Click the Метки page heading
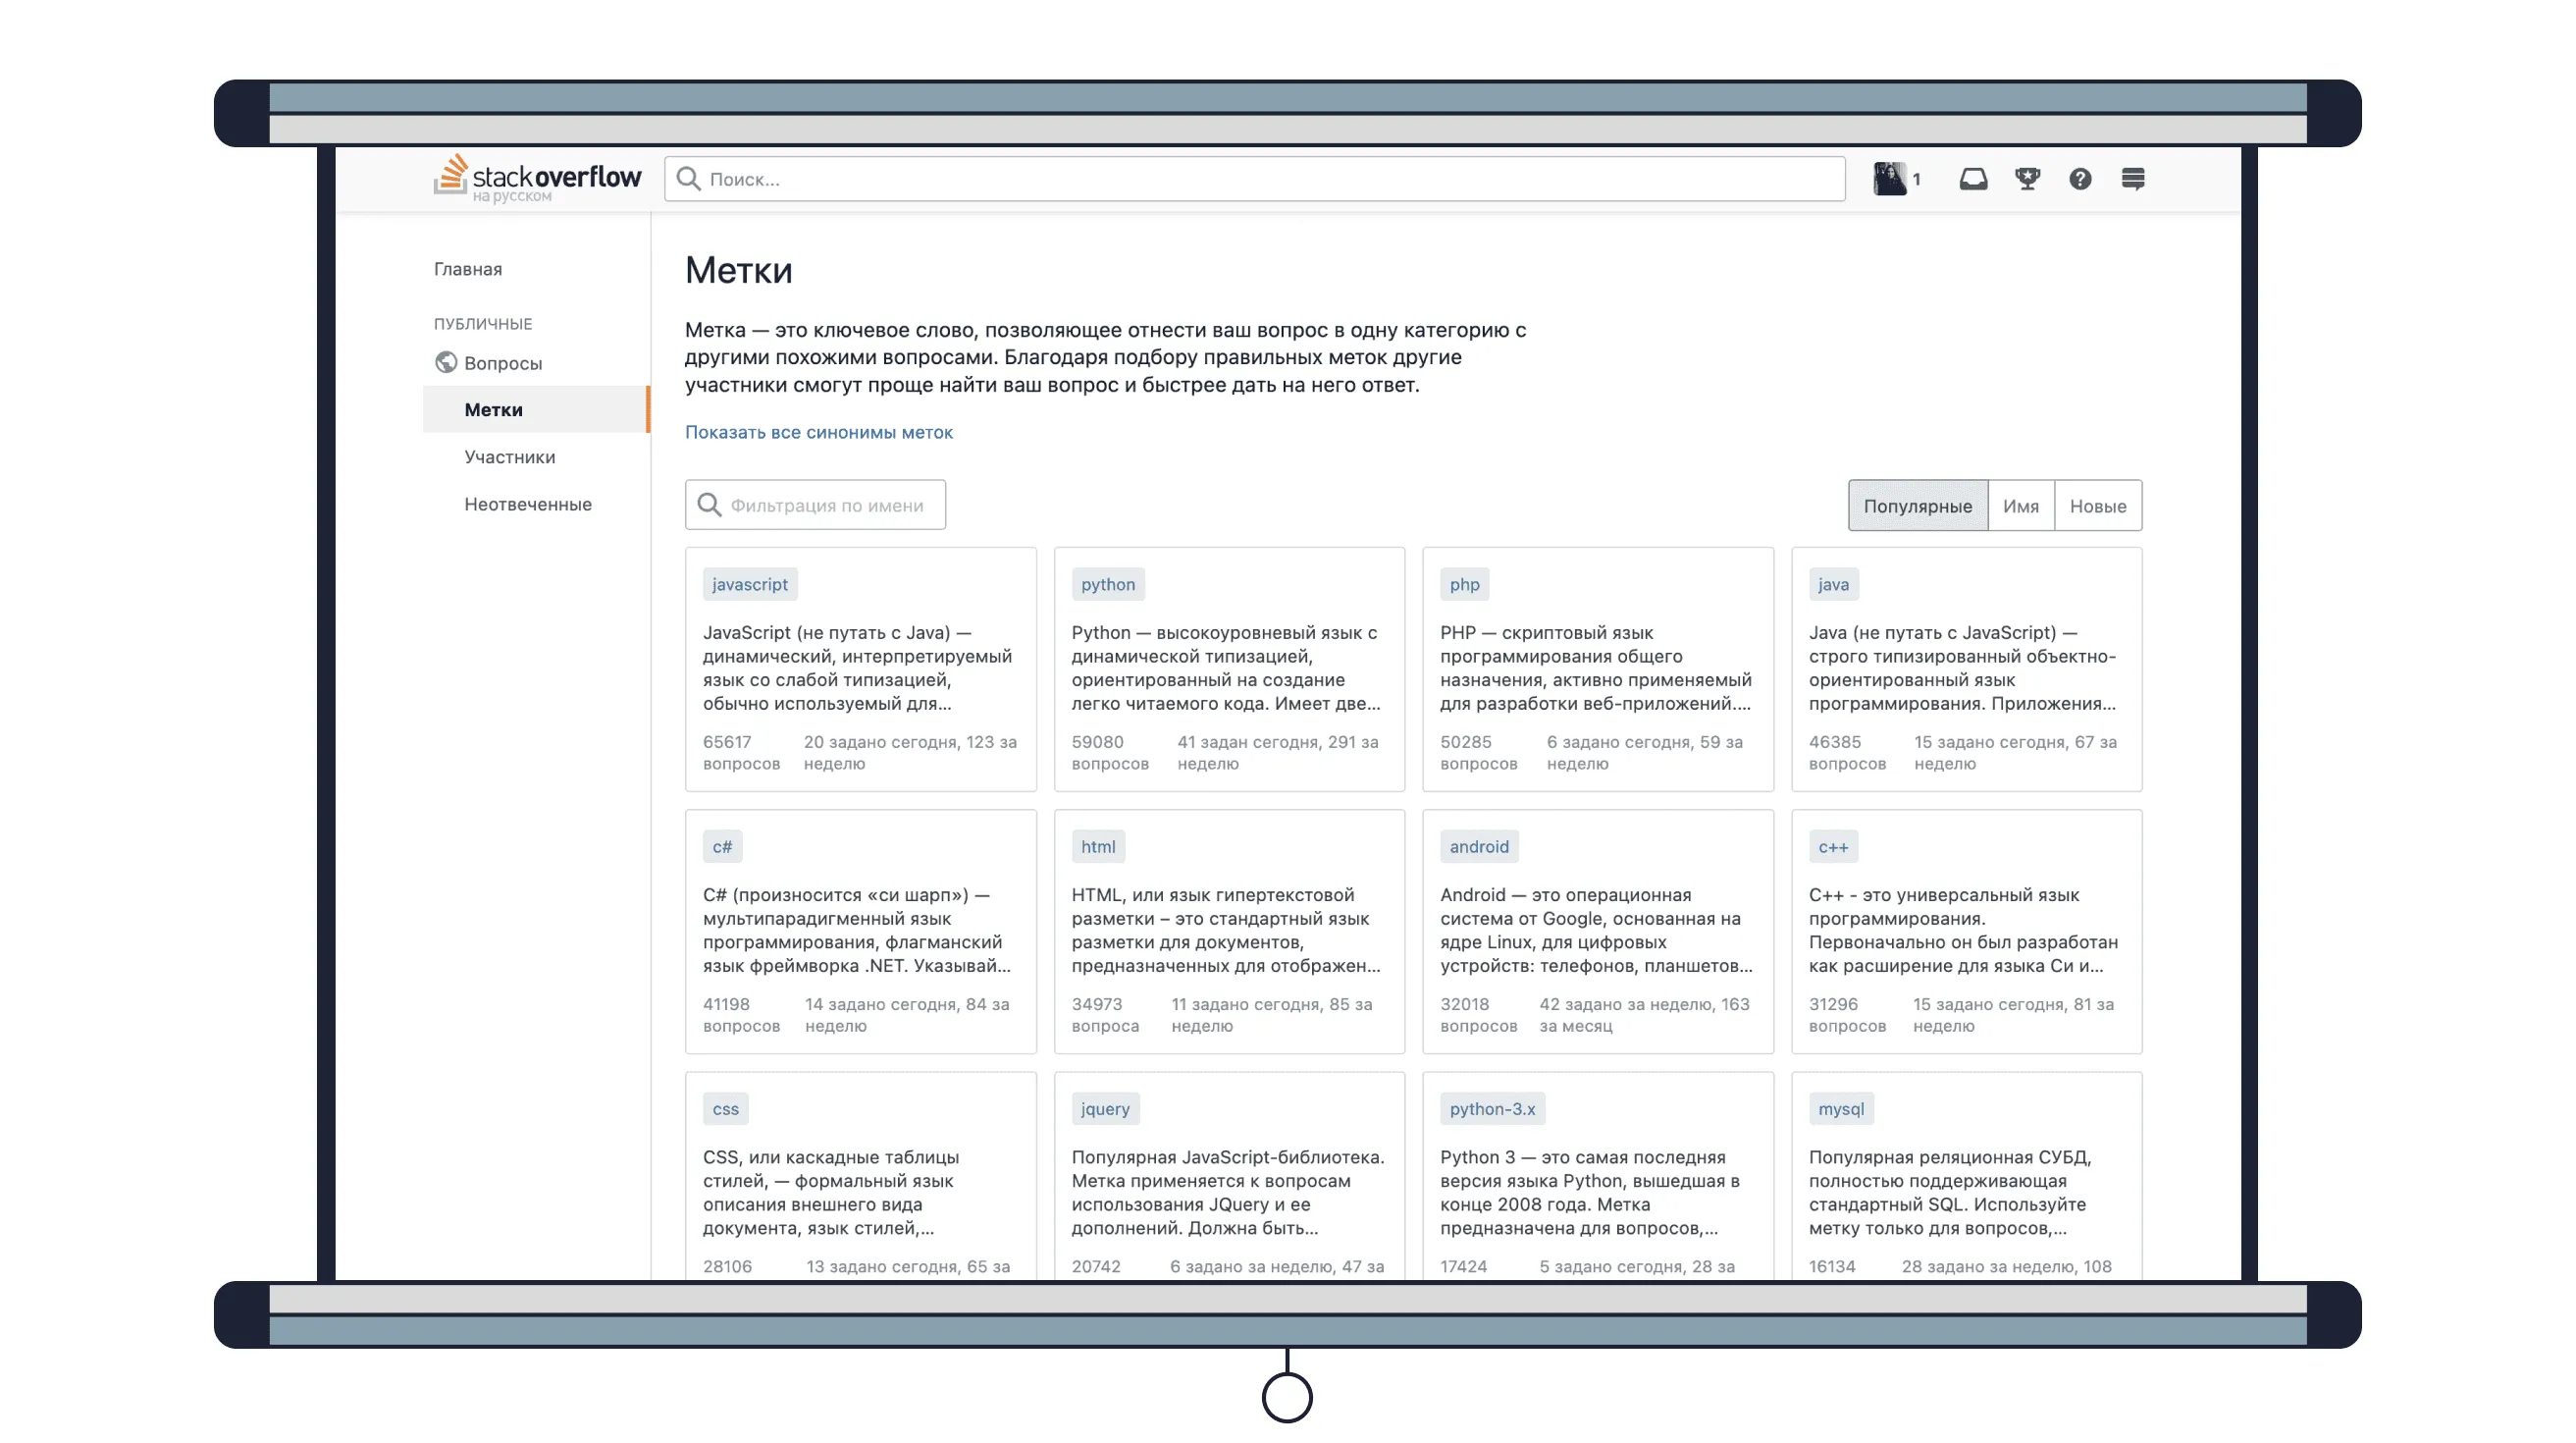The height and width of the screenshot is (1443, 2576). [x=738, y=271]
